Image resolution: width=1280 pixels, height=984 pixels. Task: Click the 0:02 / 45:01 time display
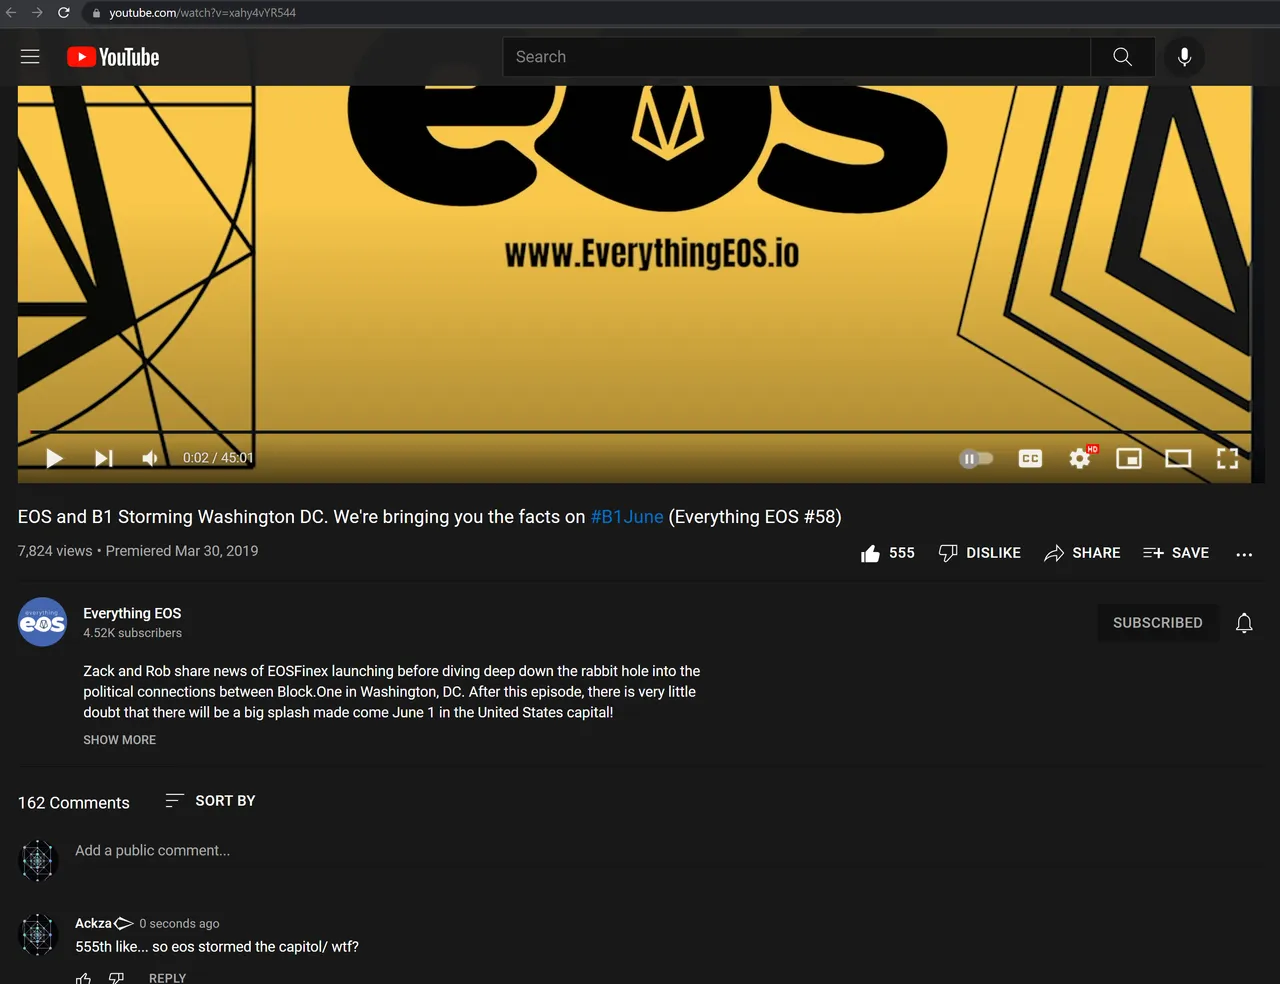point(218,458)
